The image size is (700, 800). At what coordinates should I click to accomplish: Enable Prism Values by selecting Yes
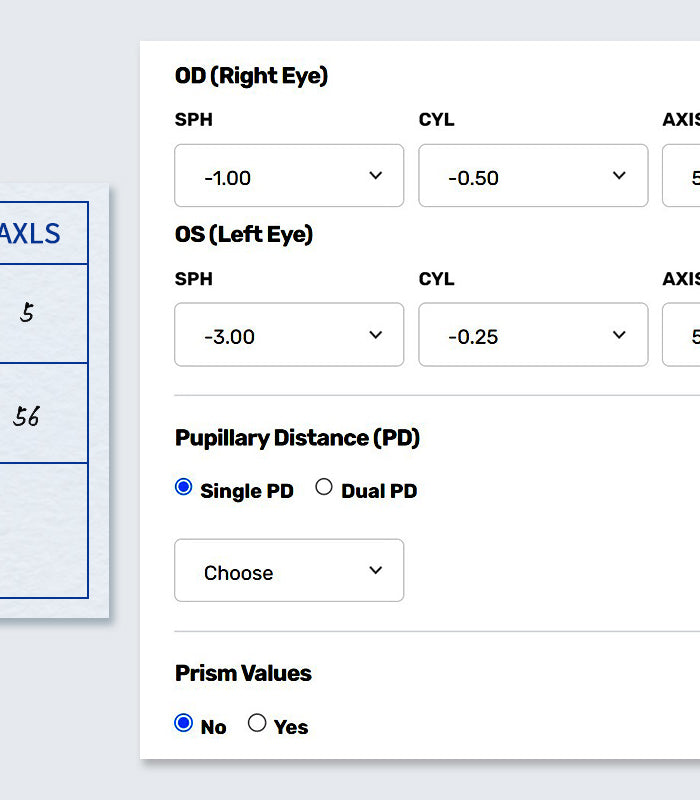coord(258,723)
